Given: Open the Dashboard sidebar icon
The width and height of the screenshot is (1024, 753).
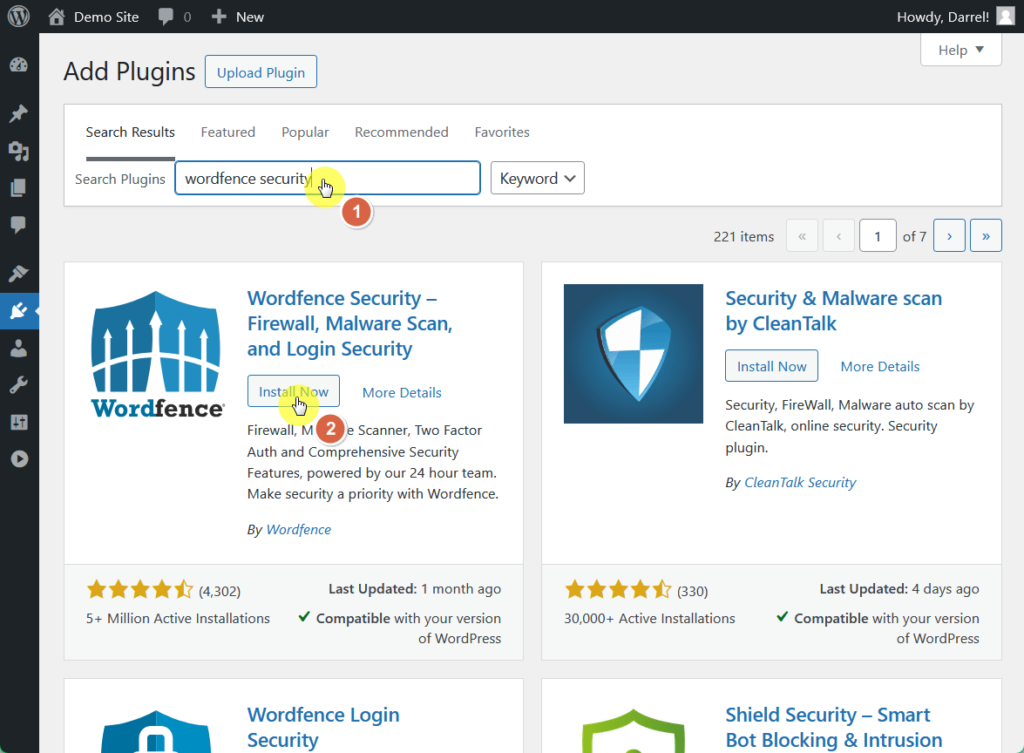Looking at the screenshot, I should click(18, 65).
